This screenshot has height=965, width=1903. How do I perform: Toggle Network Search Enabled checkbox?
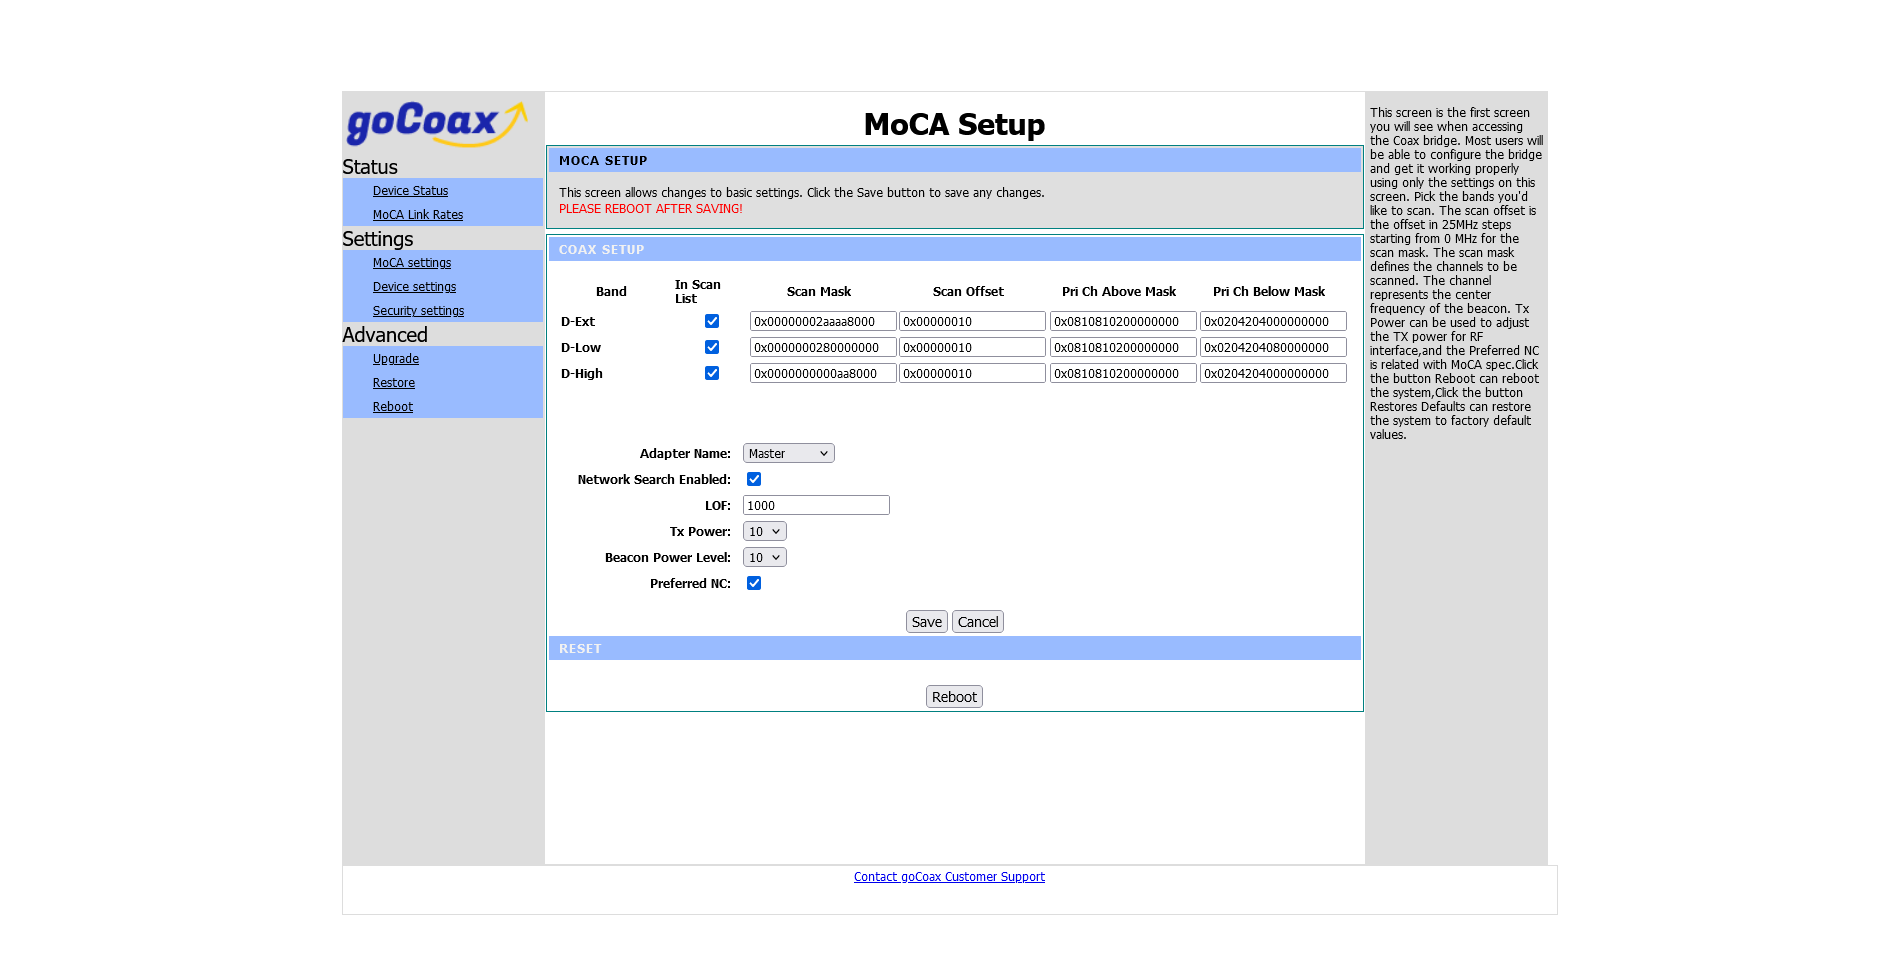[x=754, y=479]
